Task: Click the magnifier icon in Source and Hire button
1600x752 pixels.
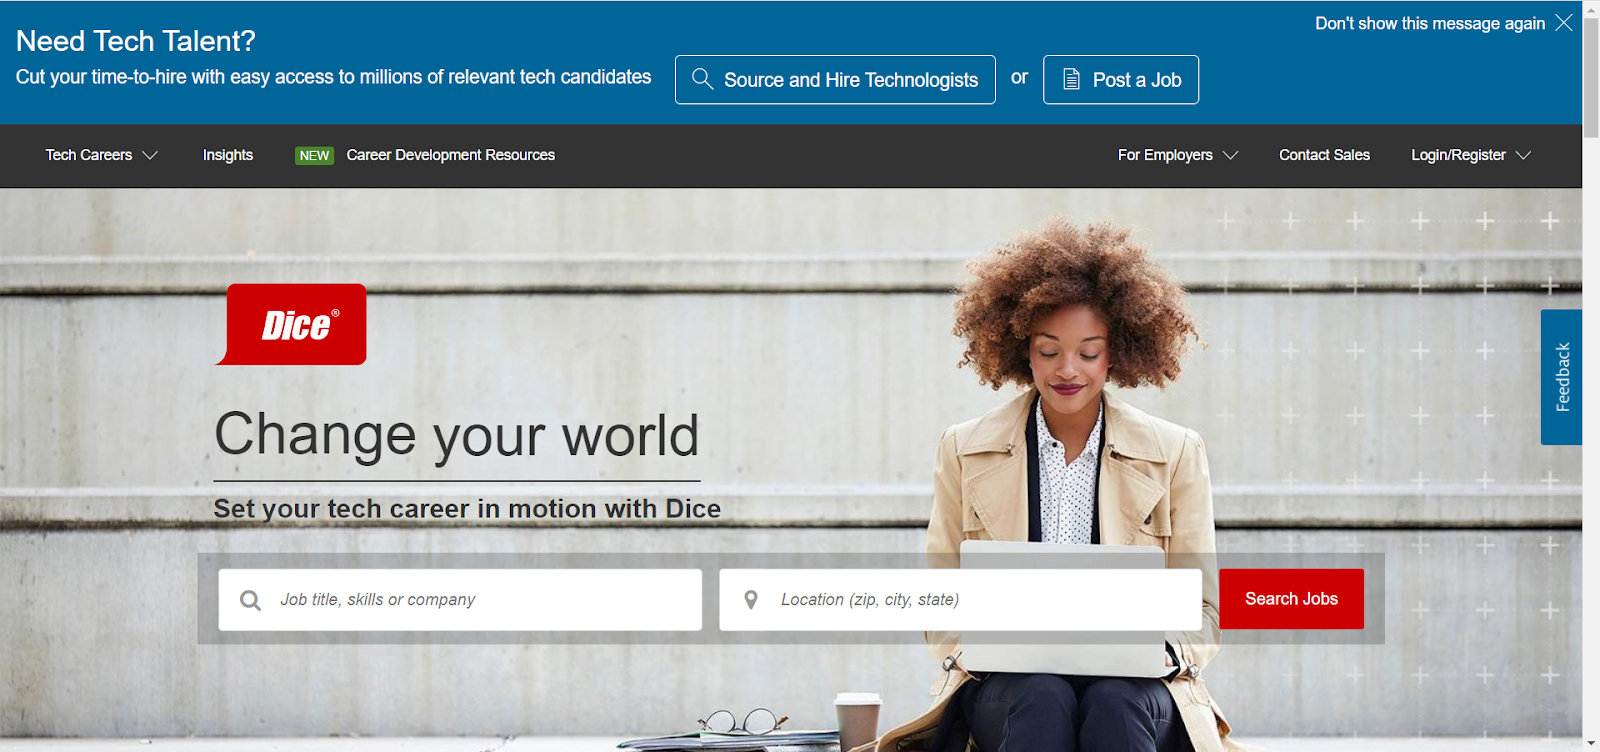Action: tap(702, 79)
